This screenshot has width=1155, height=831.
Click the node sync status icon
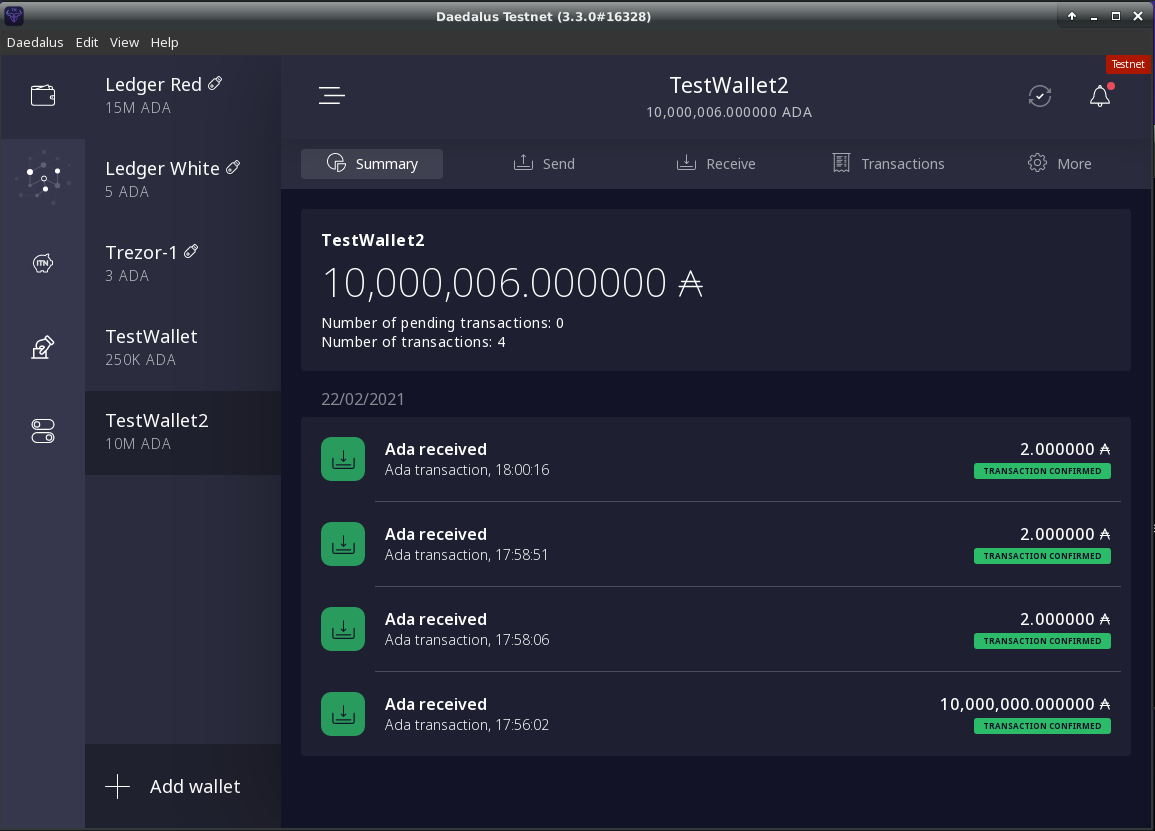point(1039,96)
